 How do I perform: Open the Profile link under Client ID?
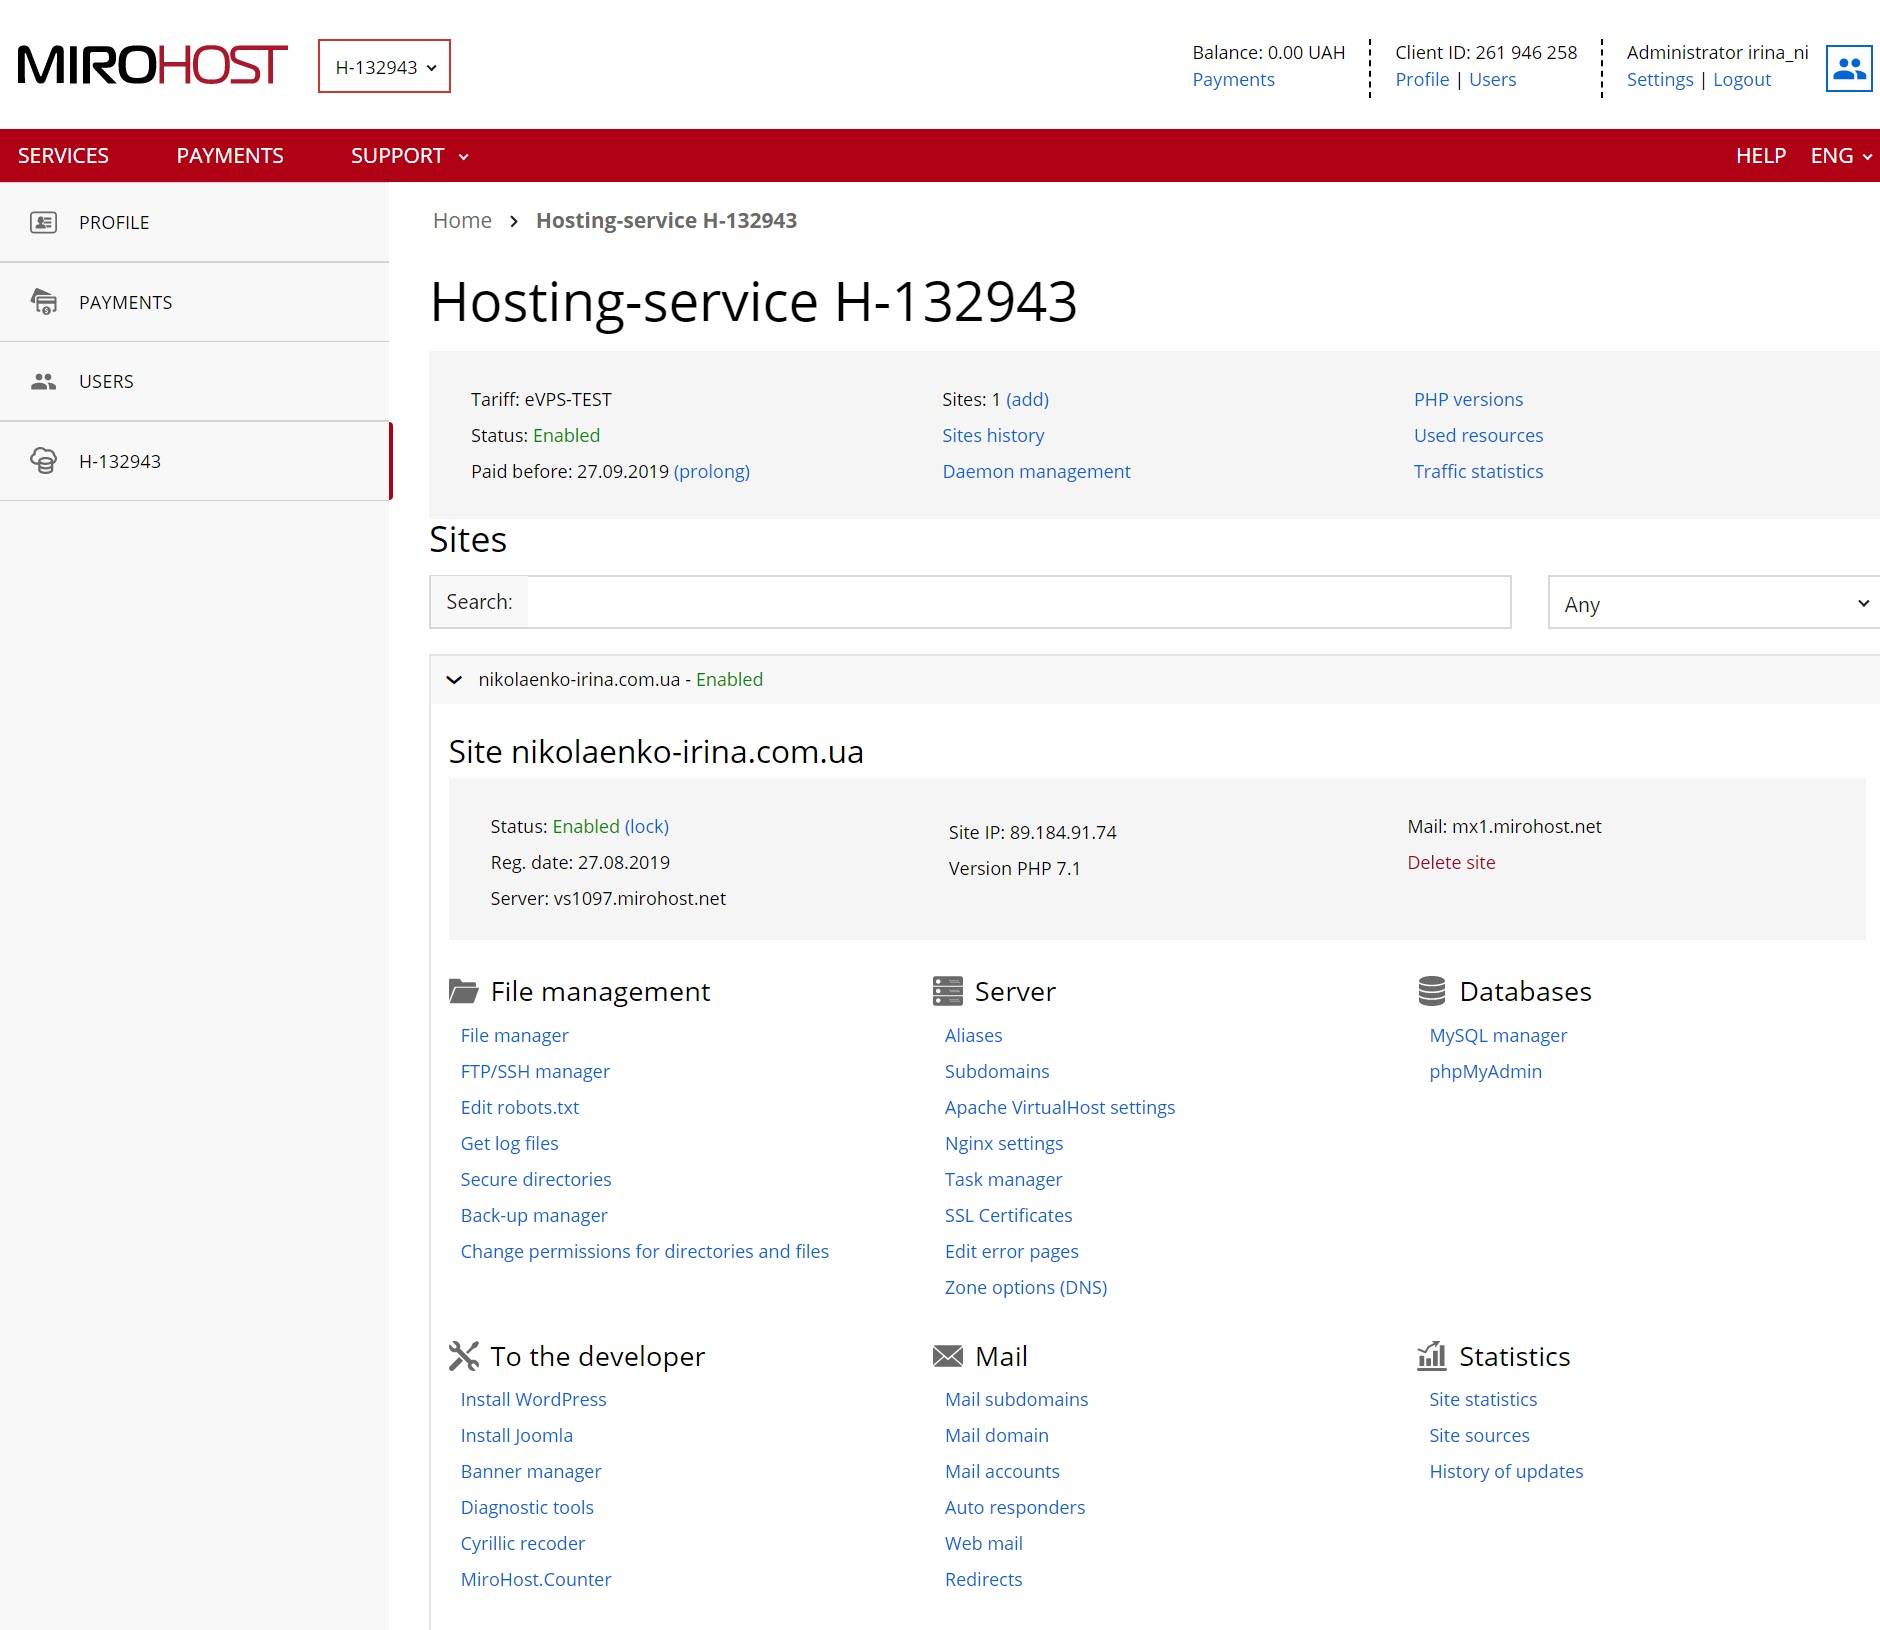point(1422,79)
